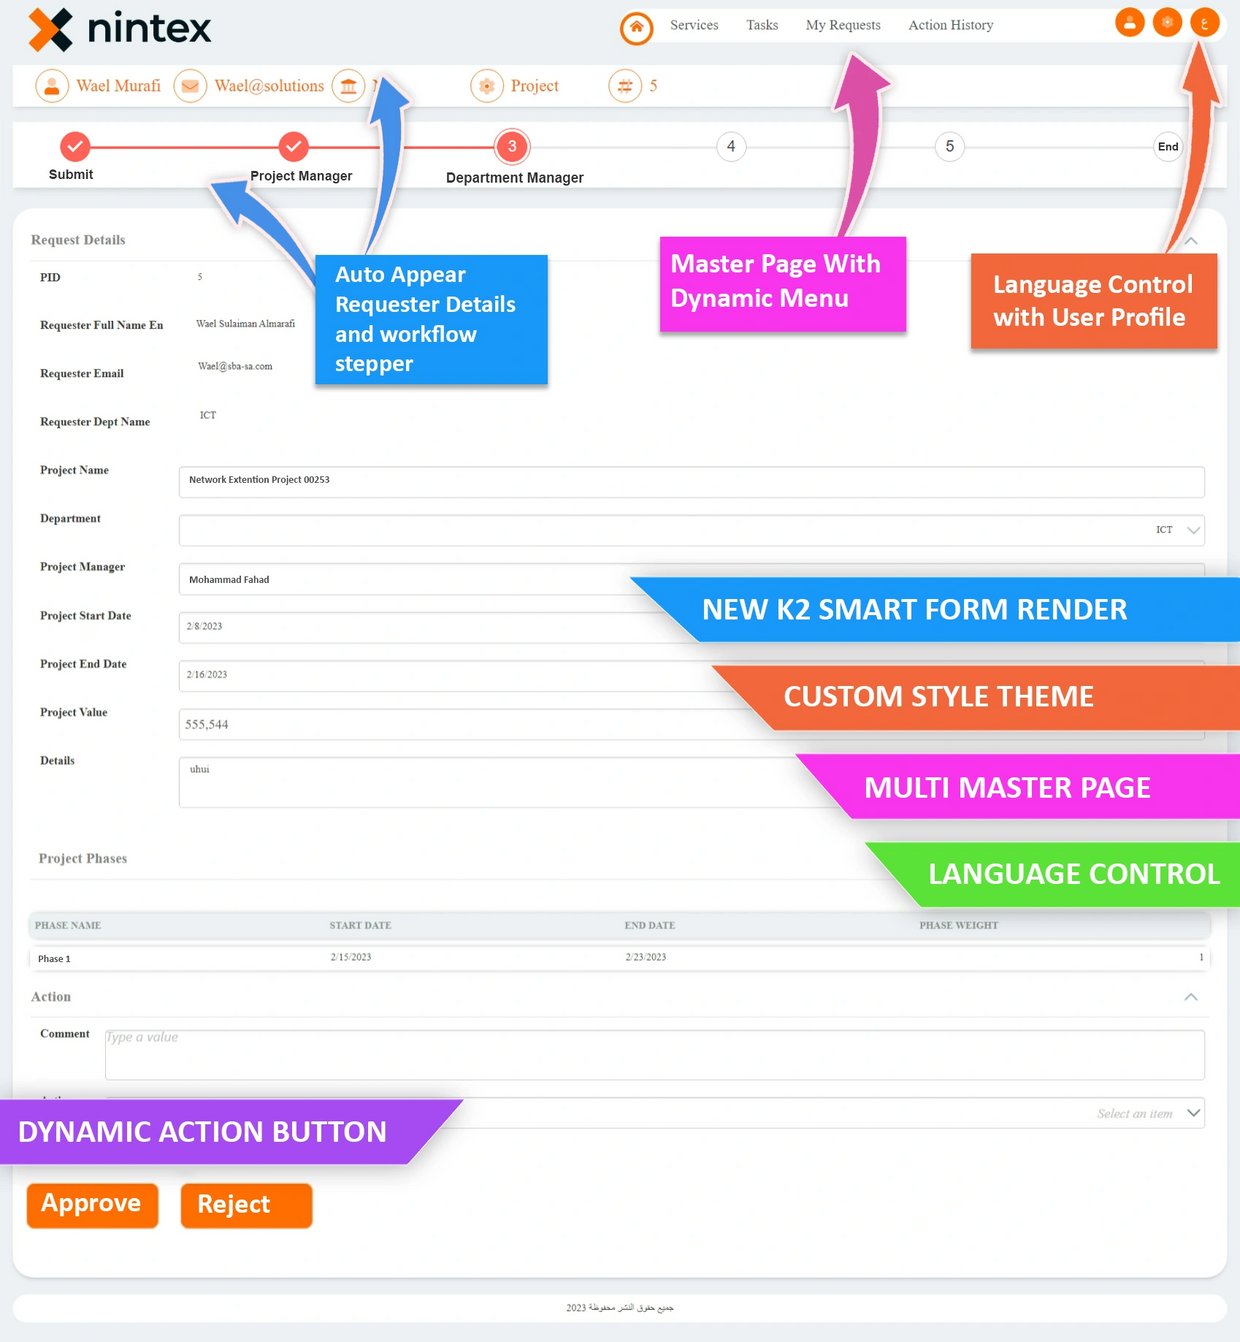Select workflow step 5
Image resolution: width=1240 pixels, height=1342 pixels.
click(949, 147)
